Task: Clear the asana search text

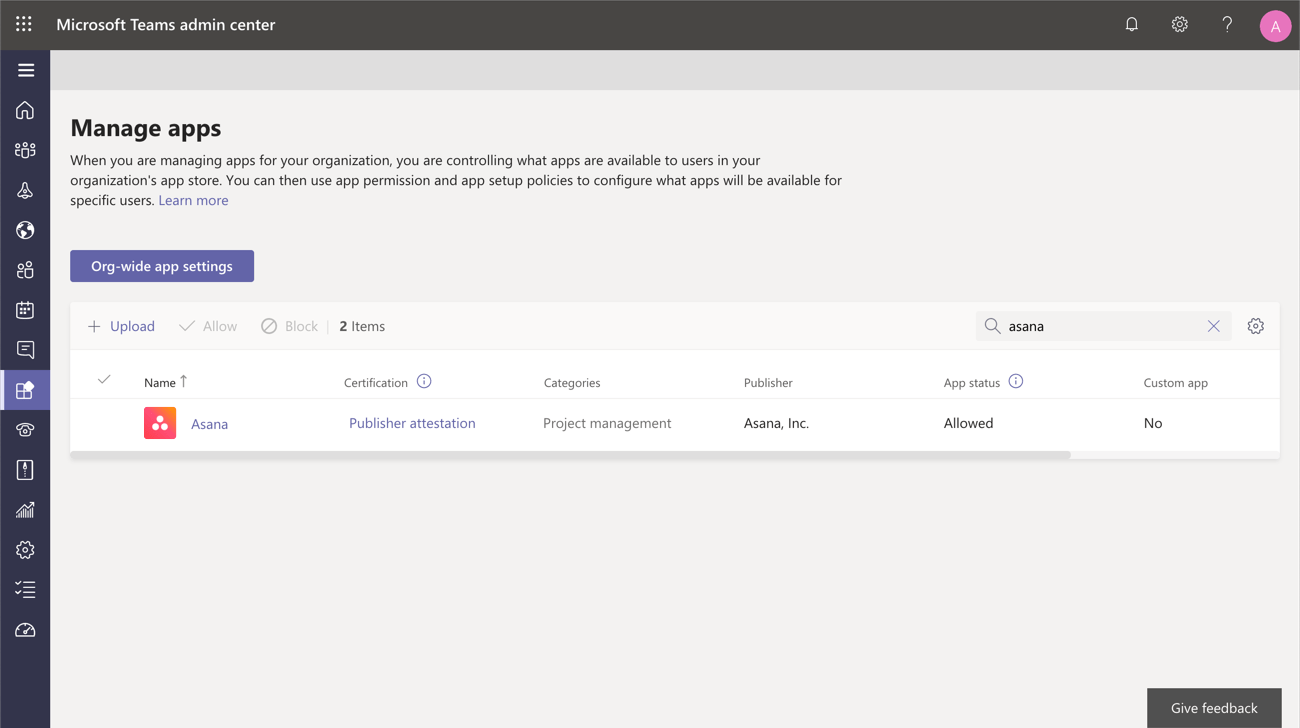Action: click(1214, 326)
